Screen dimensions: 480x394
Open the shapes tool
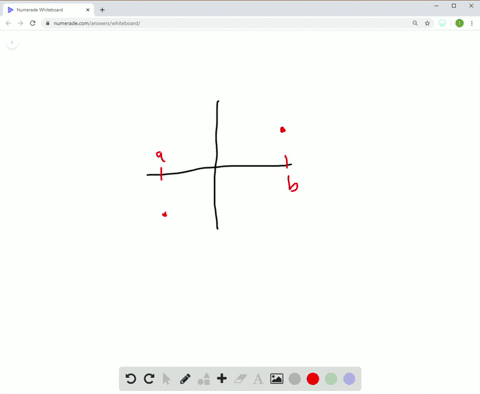(x=204, y=379)
